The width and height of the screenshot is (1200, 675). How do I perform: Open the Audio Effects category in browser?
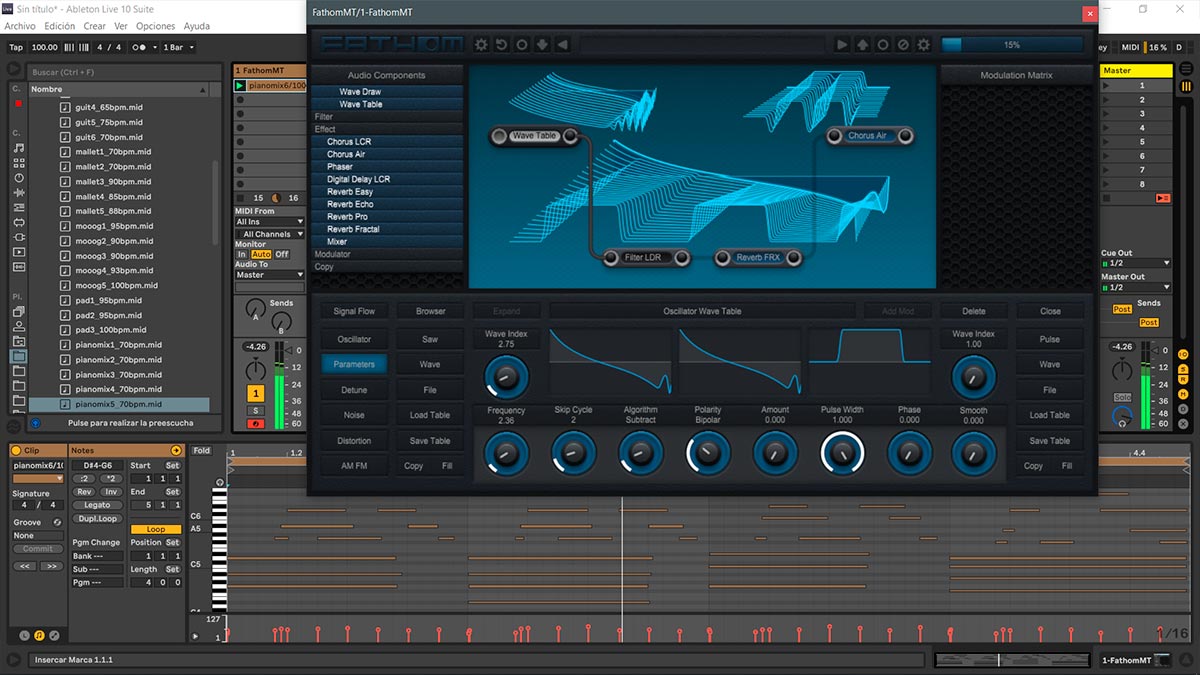tap(19, 193)
